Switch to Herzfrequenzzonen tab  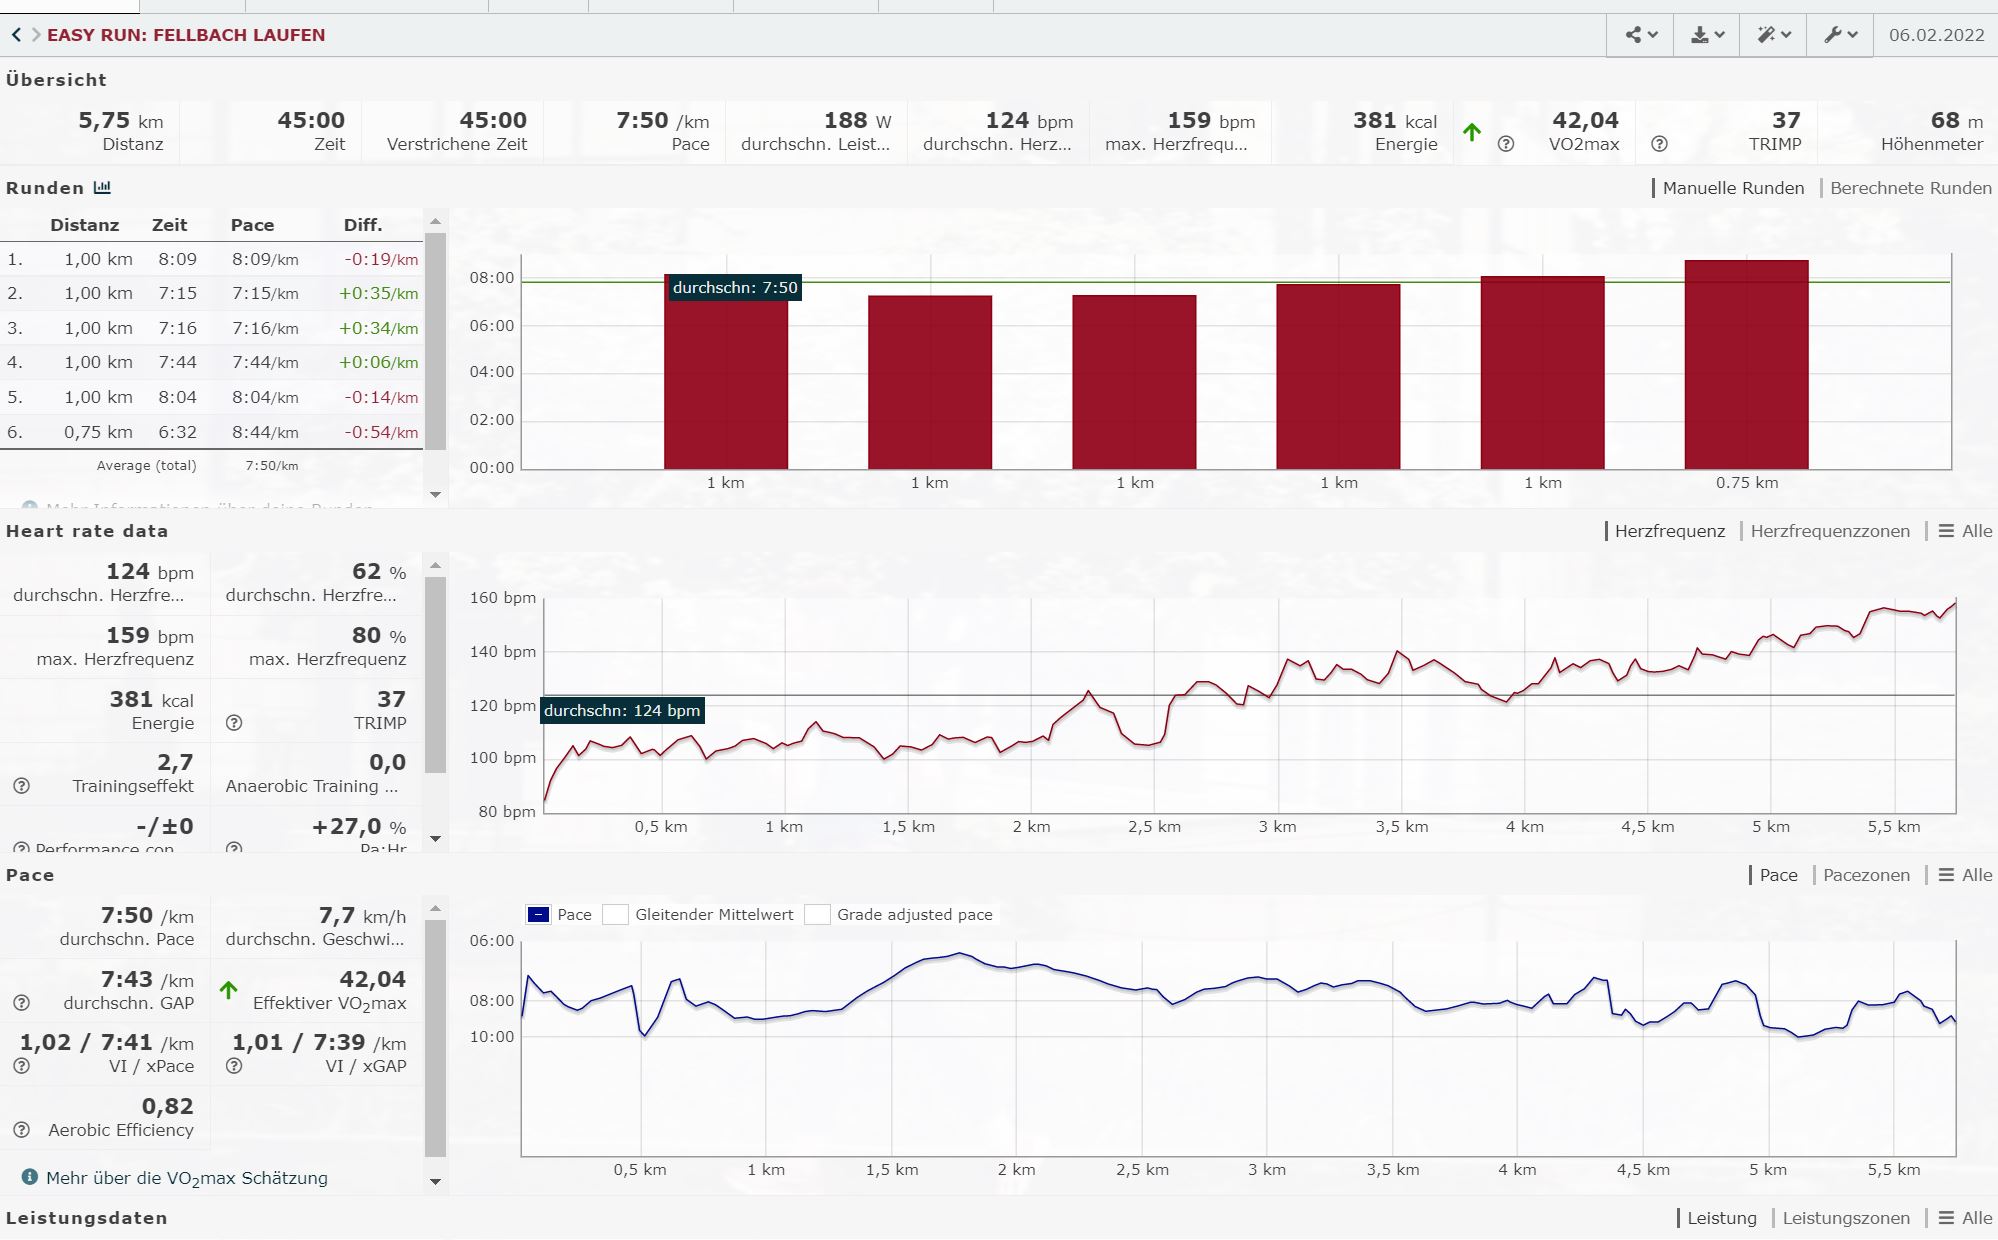point(1829,531)
